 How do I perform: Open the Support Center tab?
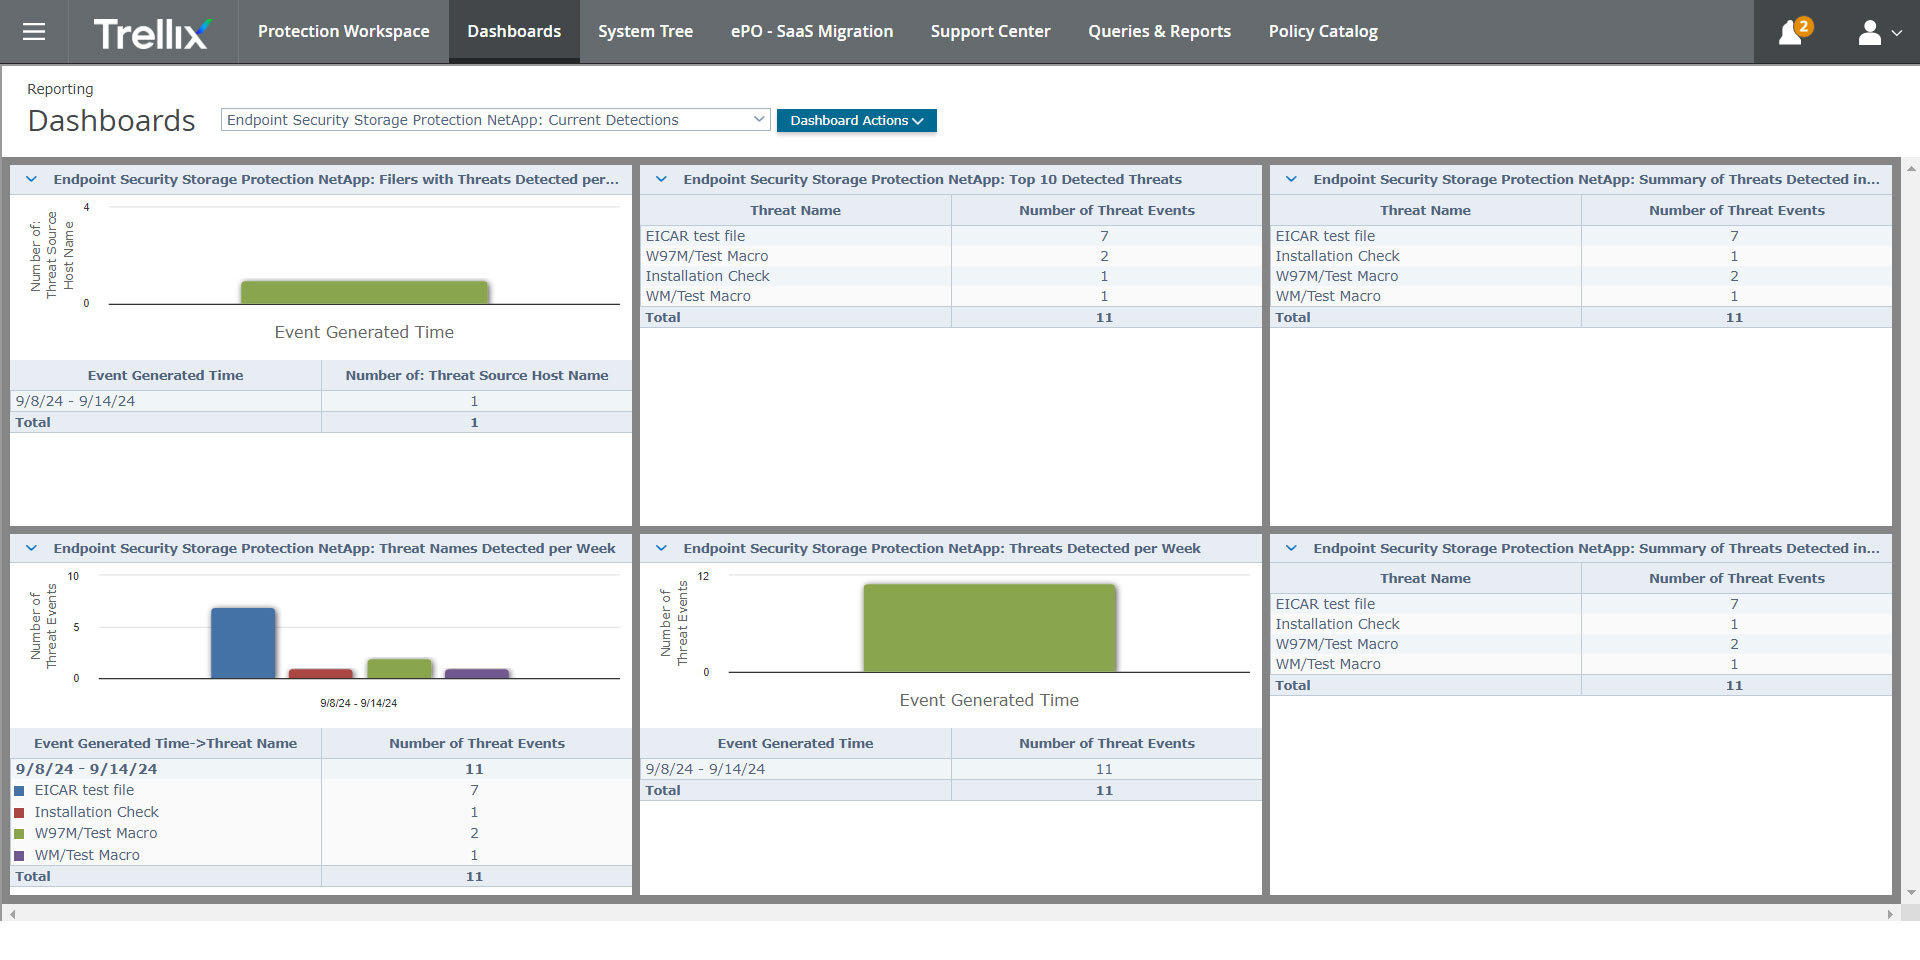click(x=990, y=32)
